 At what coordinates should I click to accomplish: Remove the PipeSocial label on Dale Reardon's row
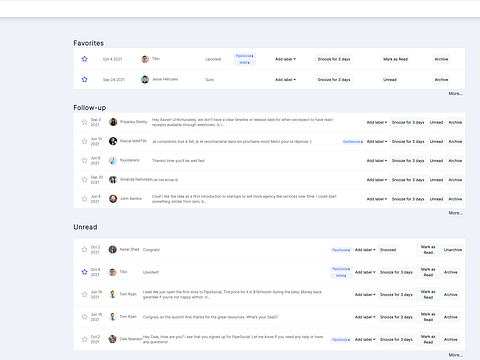click(x=349, y=340)
